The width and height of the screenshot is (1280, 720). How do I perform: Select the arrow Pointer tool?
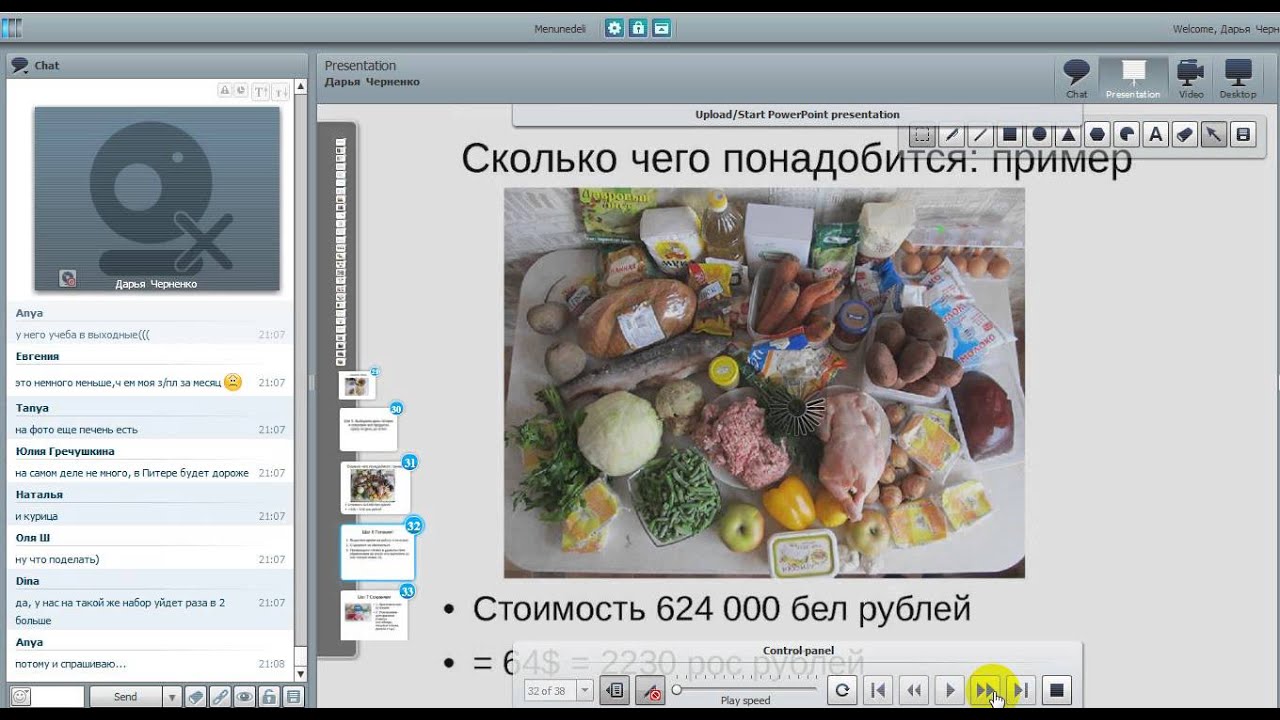coord(1214,134)
